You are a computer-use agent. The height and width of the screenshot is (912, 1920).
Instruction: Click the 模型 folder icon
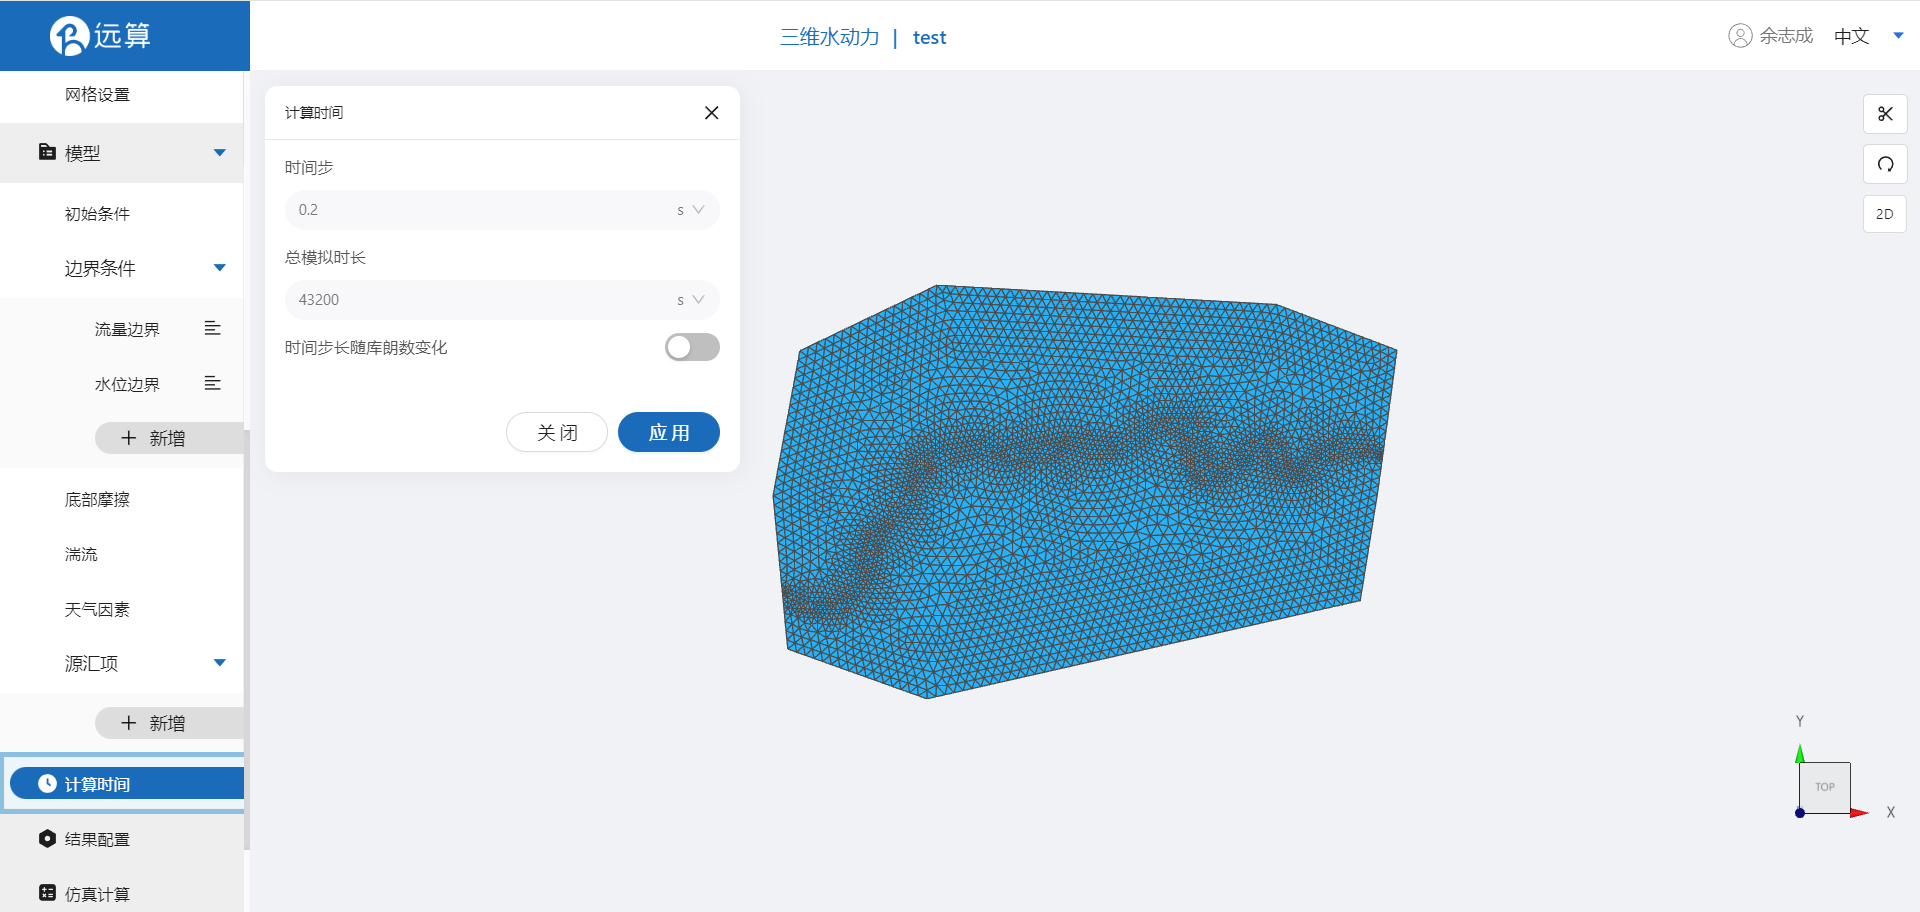point(47,152)
